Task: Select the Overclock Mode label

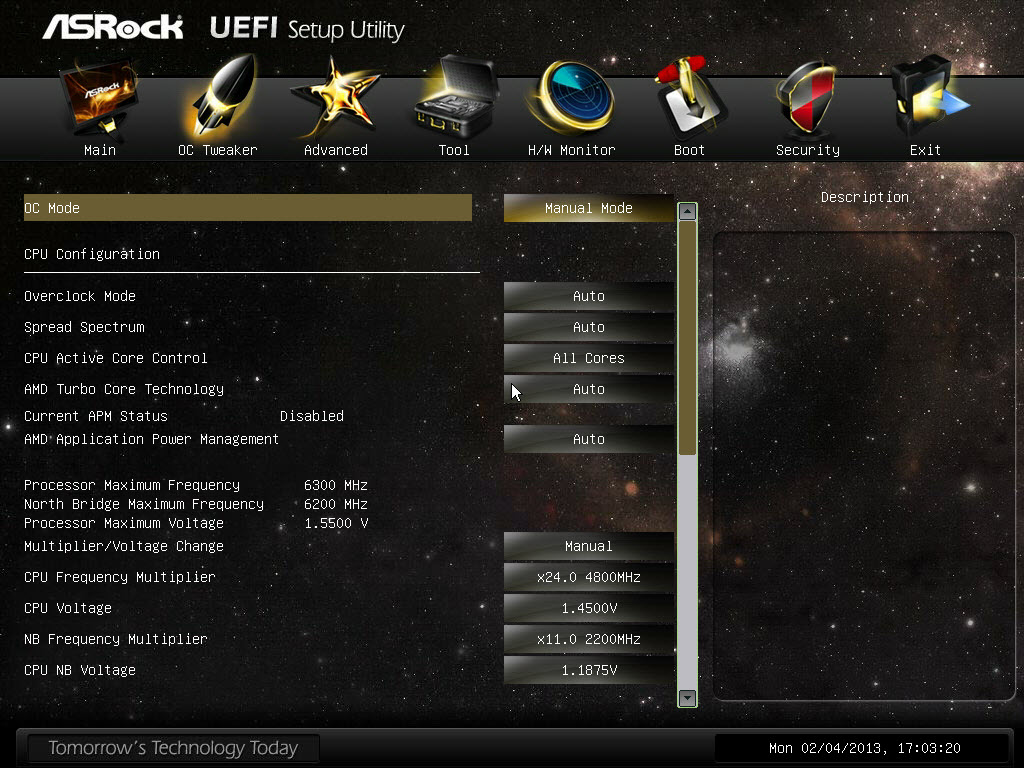Action: point(80,296)
